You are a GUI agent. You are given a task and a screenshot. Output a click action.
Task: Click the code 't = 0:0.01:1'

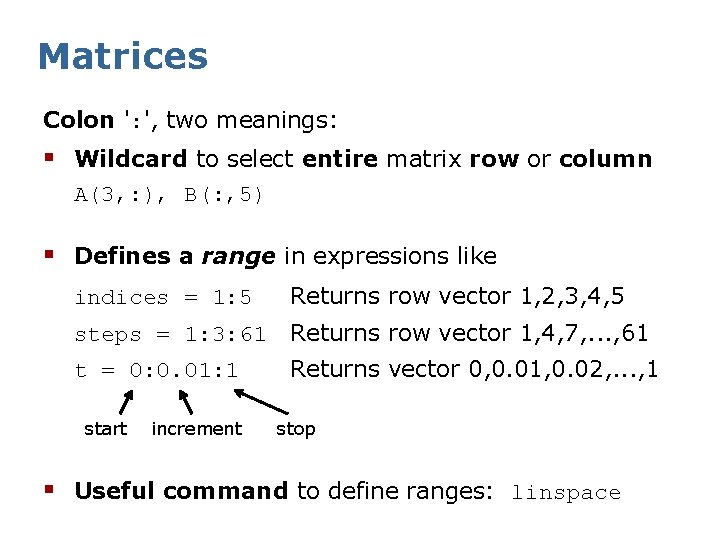tap(157, 370)
